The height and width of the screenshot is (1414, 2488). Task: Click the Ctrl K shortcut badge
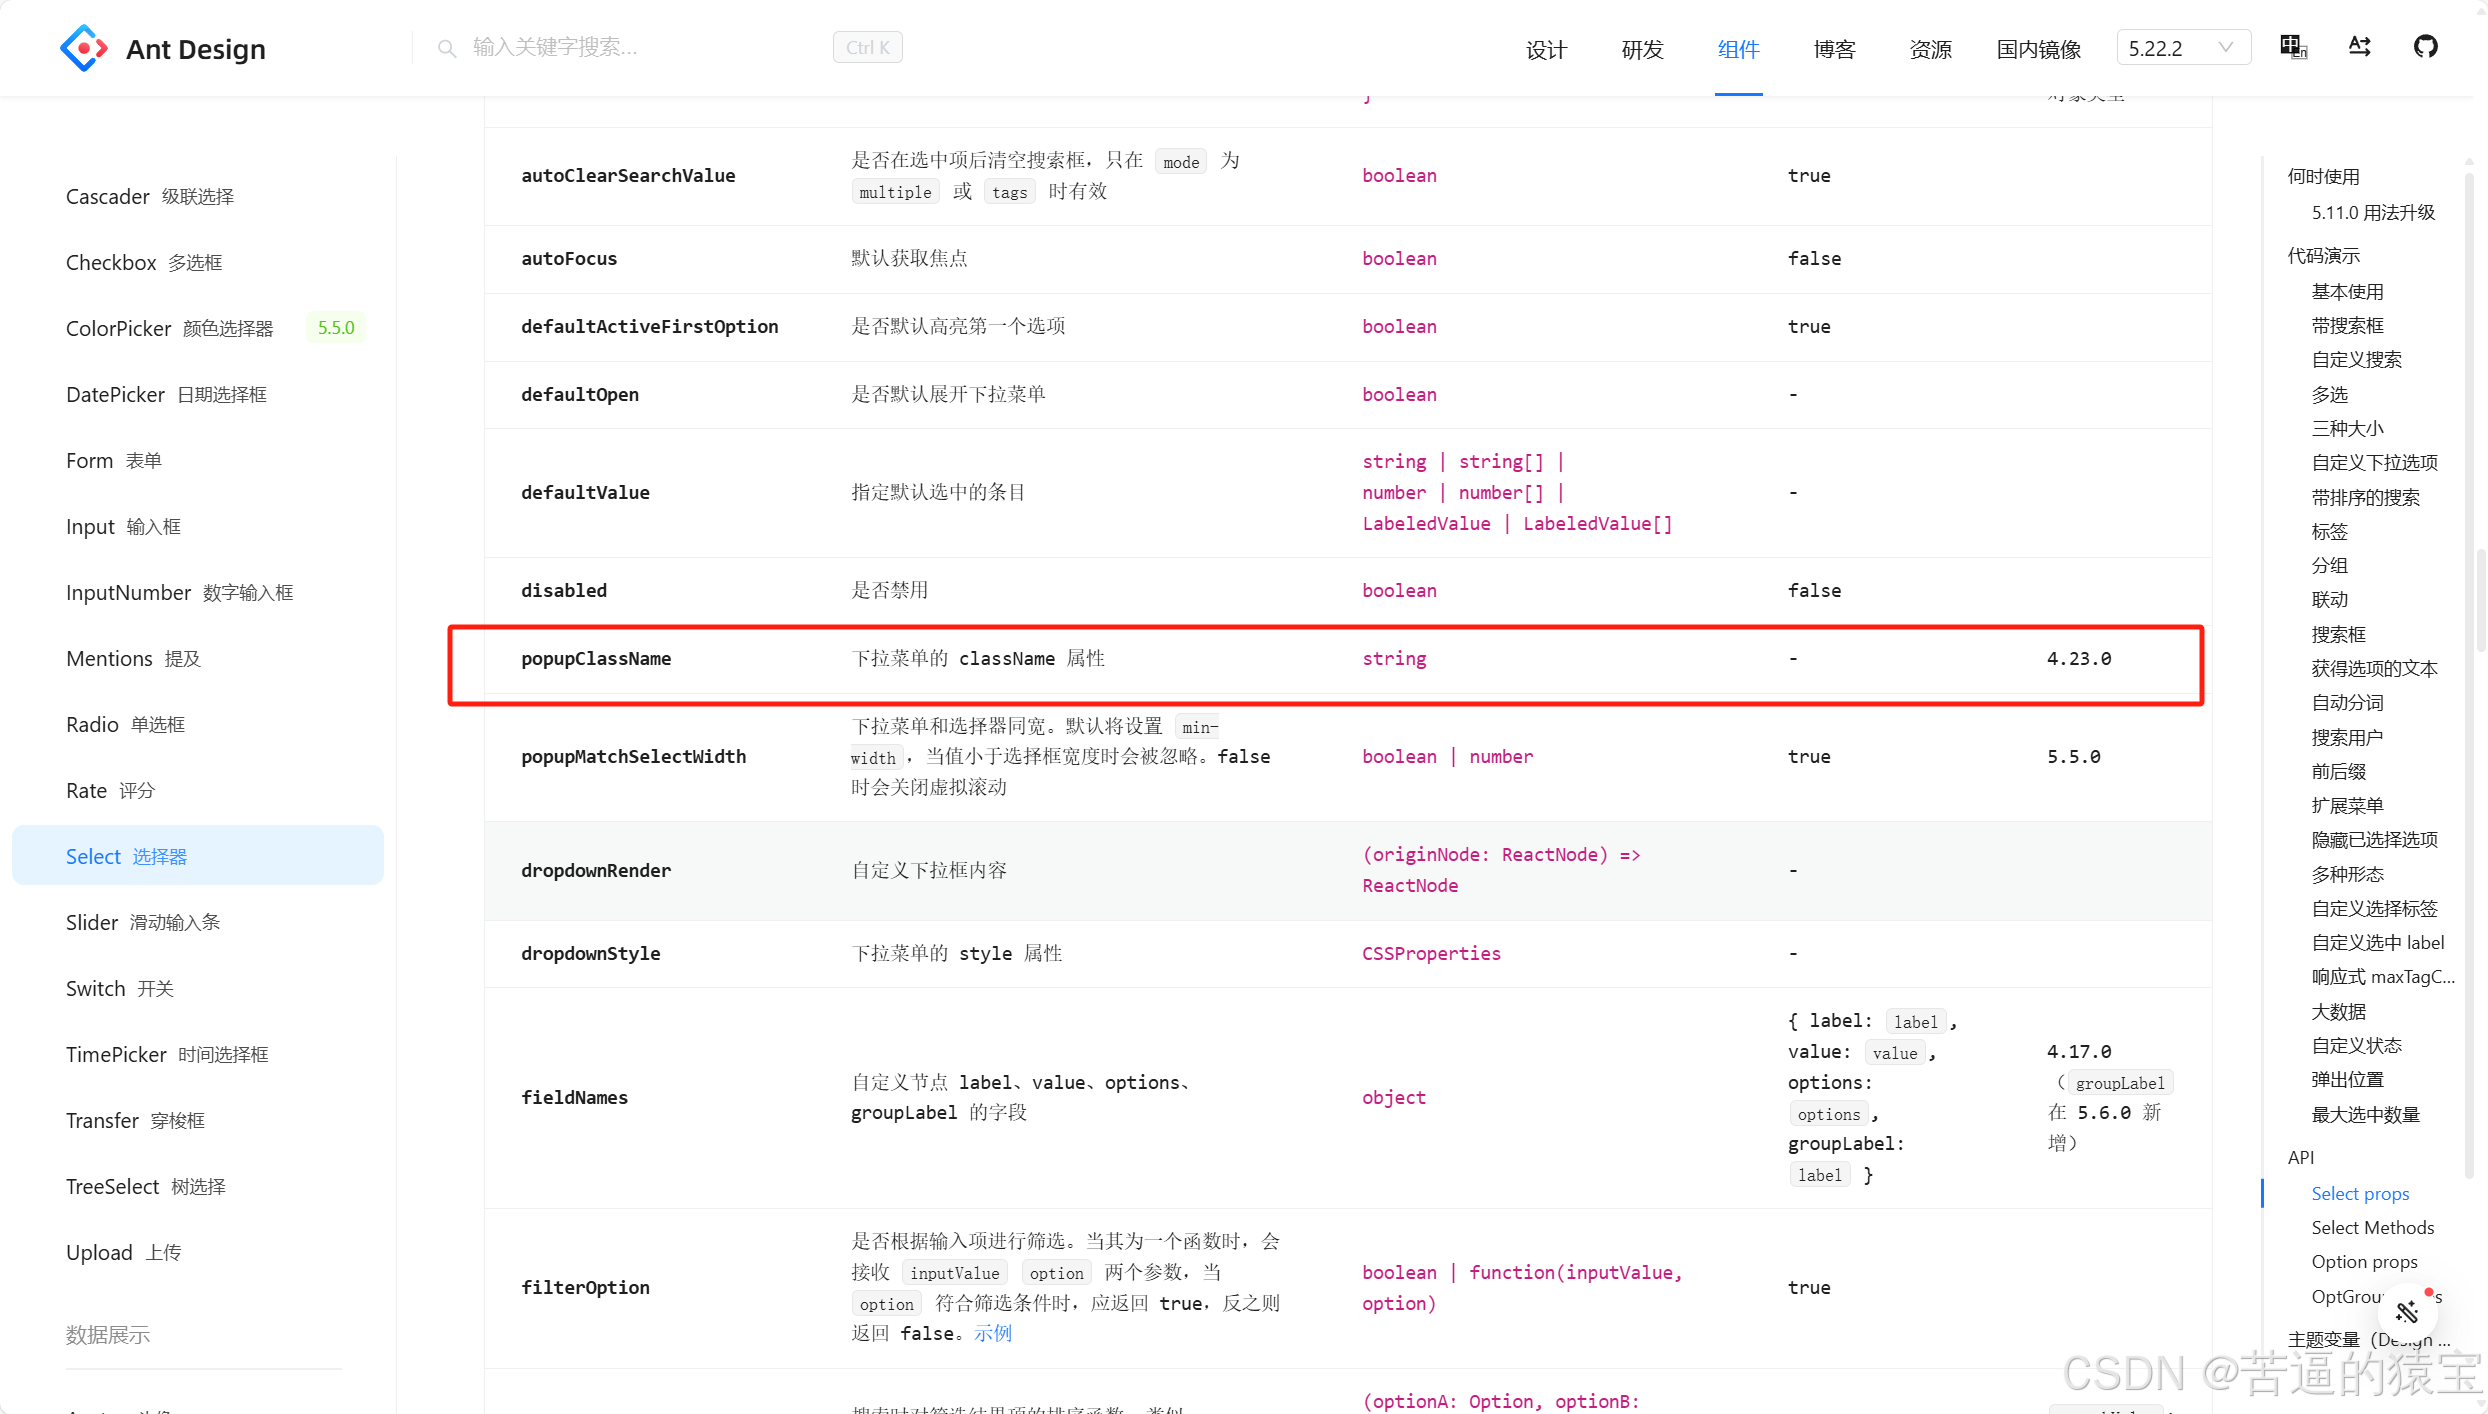(x=867, y=47)
